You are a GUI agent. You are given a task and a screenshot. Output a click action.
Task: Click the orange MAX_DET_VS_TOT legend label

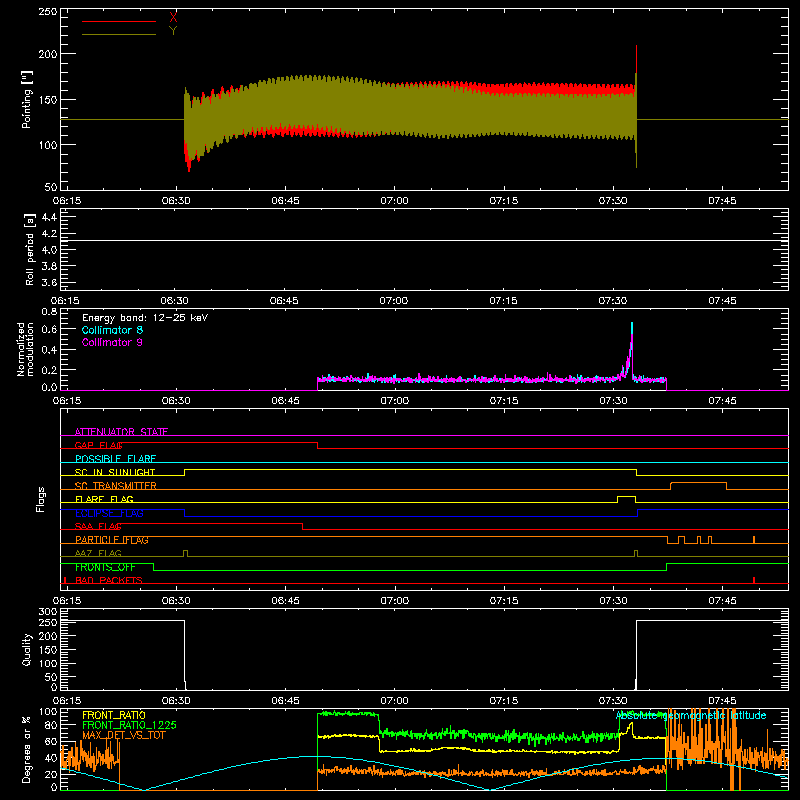[x=124, y=735]
